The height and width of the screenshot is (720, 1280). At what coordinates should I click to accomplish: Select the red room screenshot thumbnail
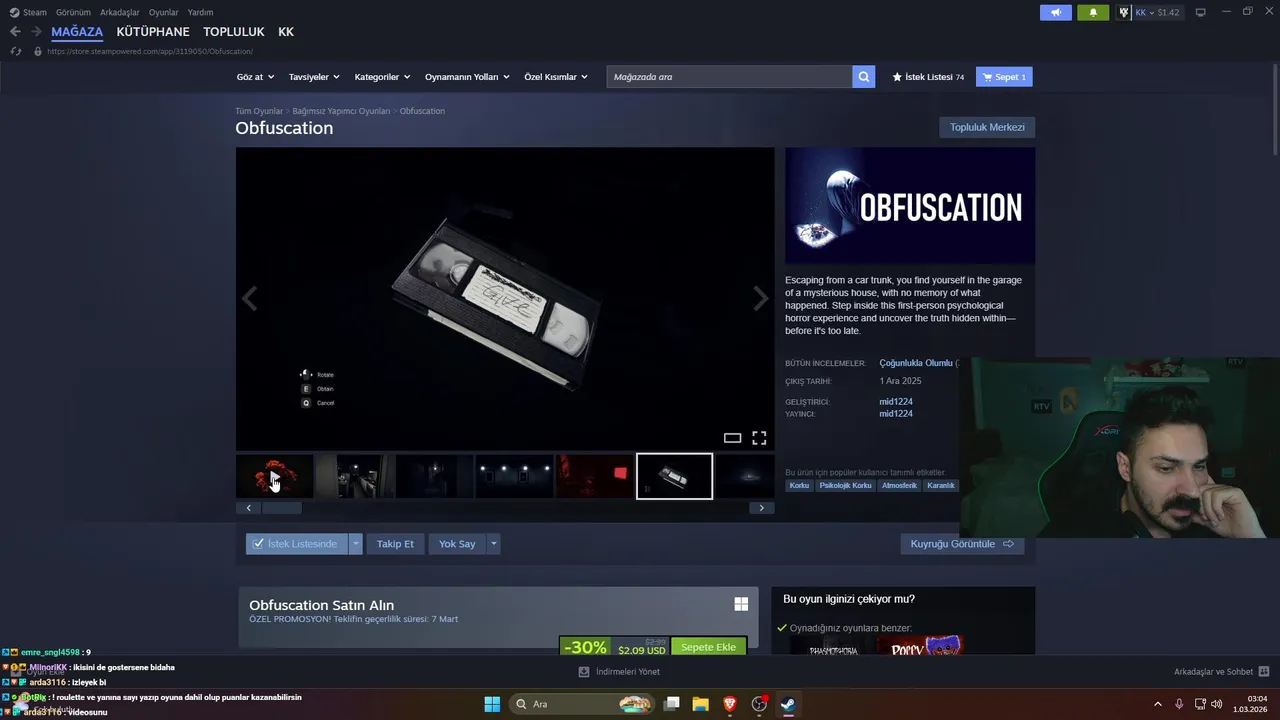(x=595, y=476)
